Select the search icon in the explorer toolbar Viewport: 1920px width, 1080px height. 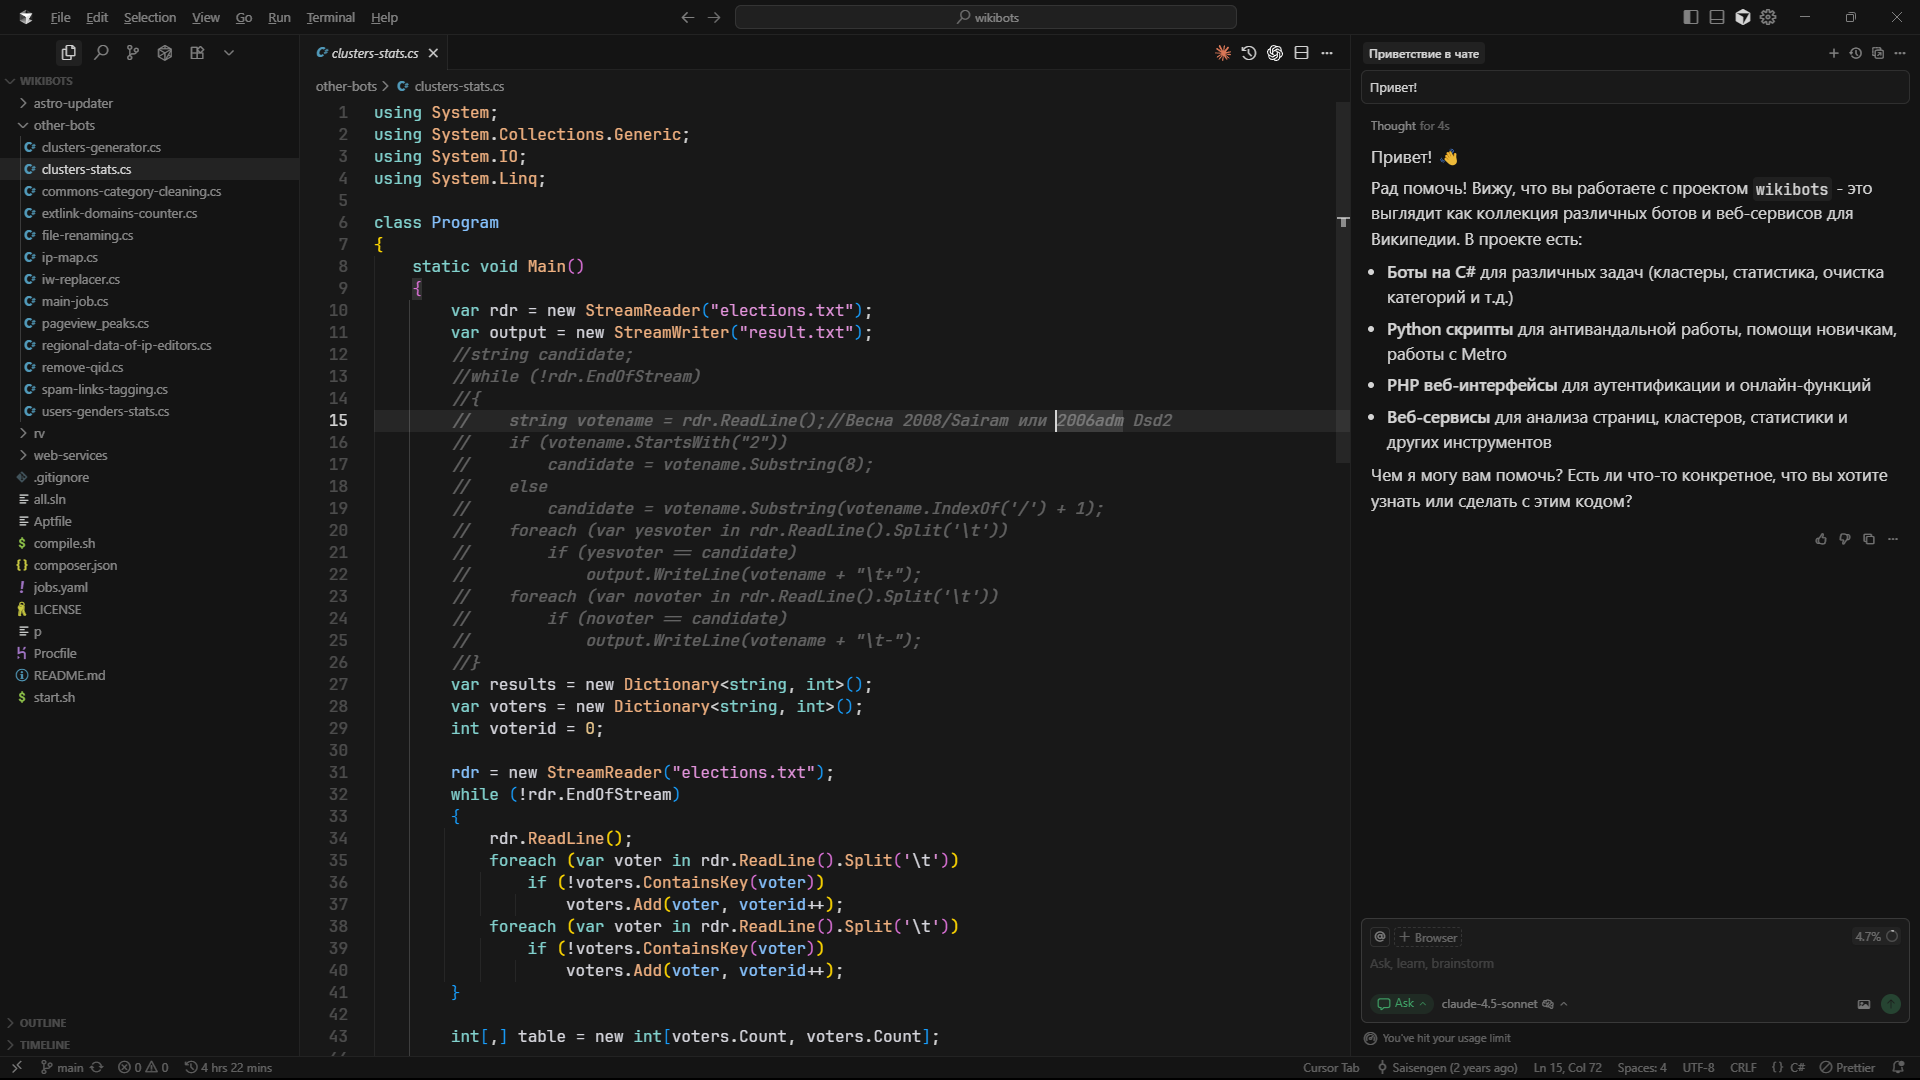click(x=101, y=52)
